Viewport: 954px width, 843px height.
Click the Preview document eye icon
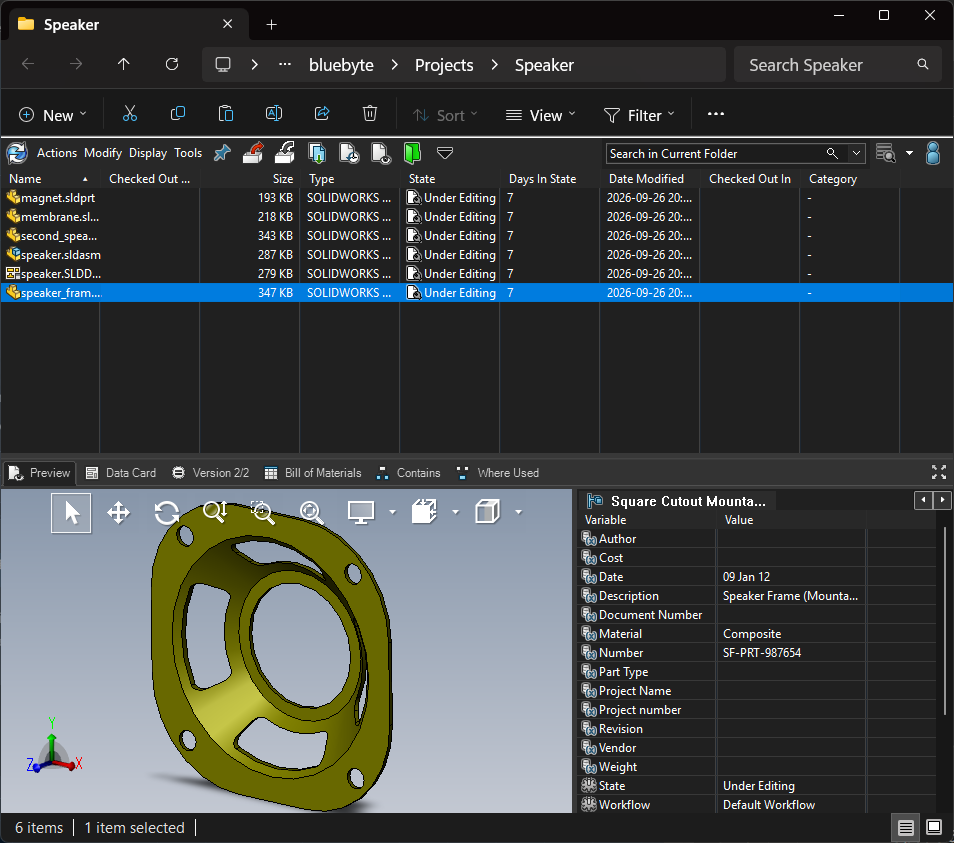tap(381, 153)
